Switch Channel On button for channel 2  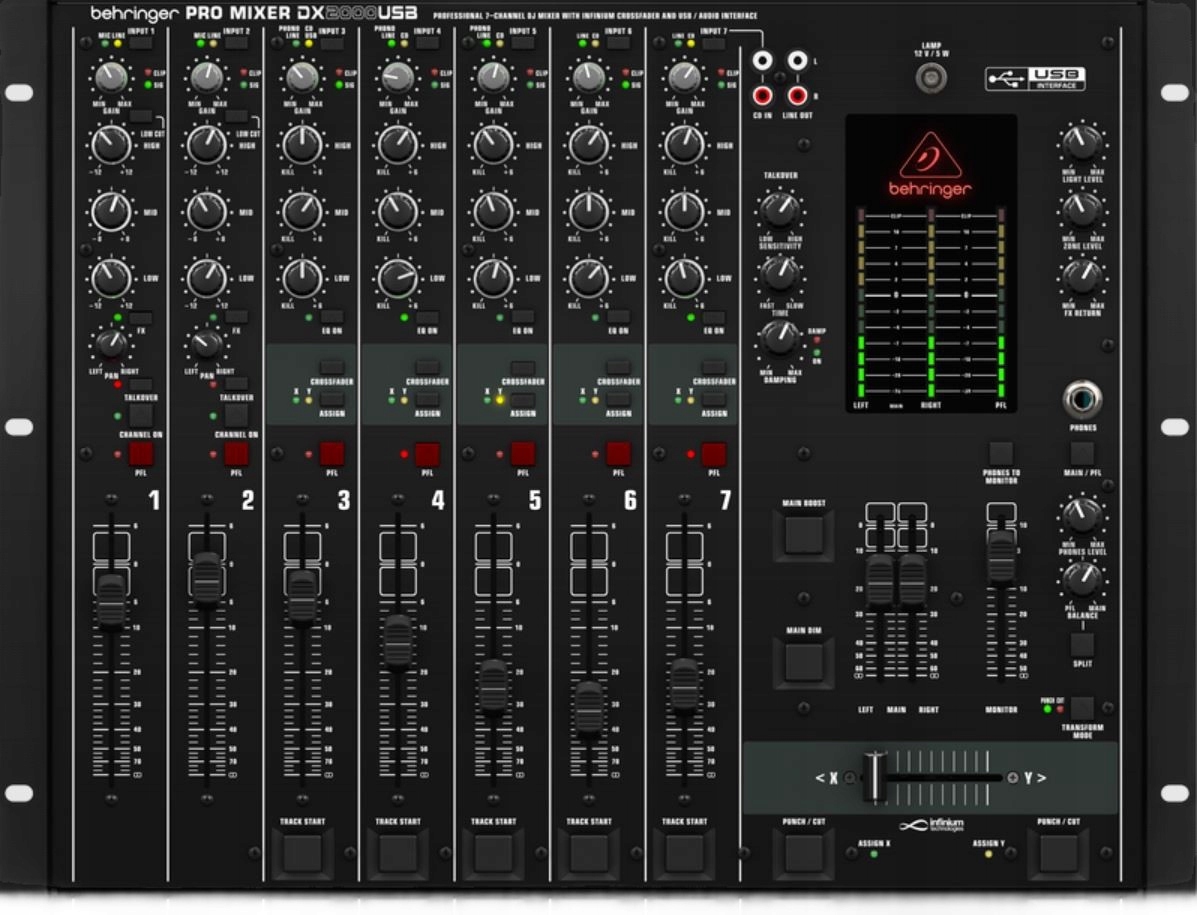tap(236, 416)
